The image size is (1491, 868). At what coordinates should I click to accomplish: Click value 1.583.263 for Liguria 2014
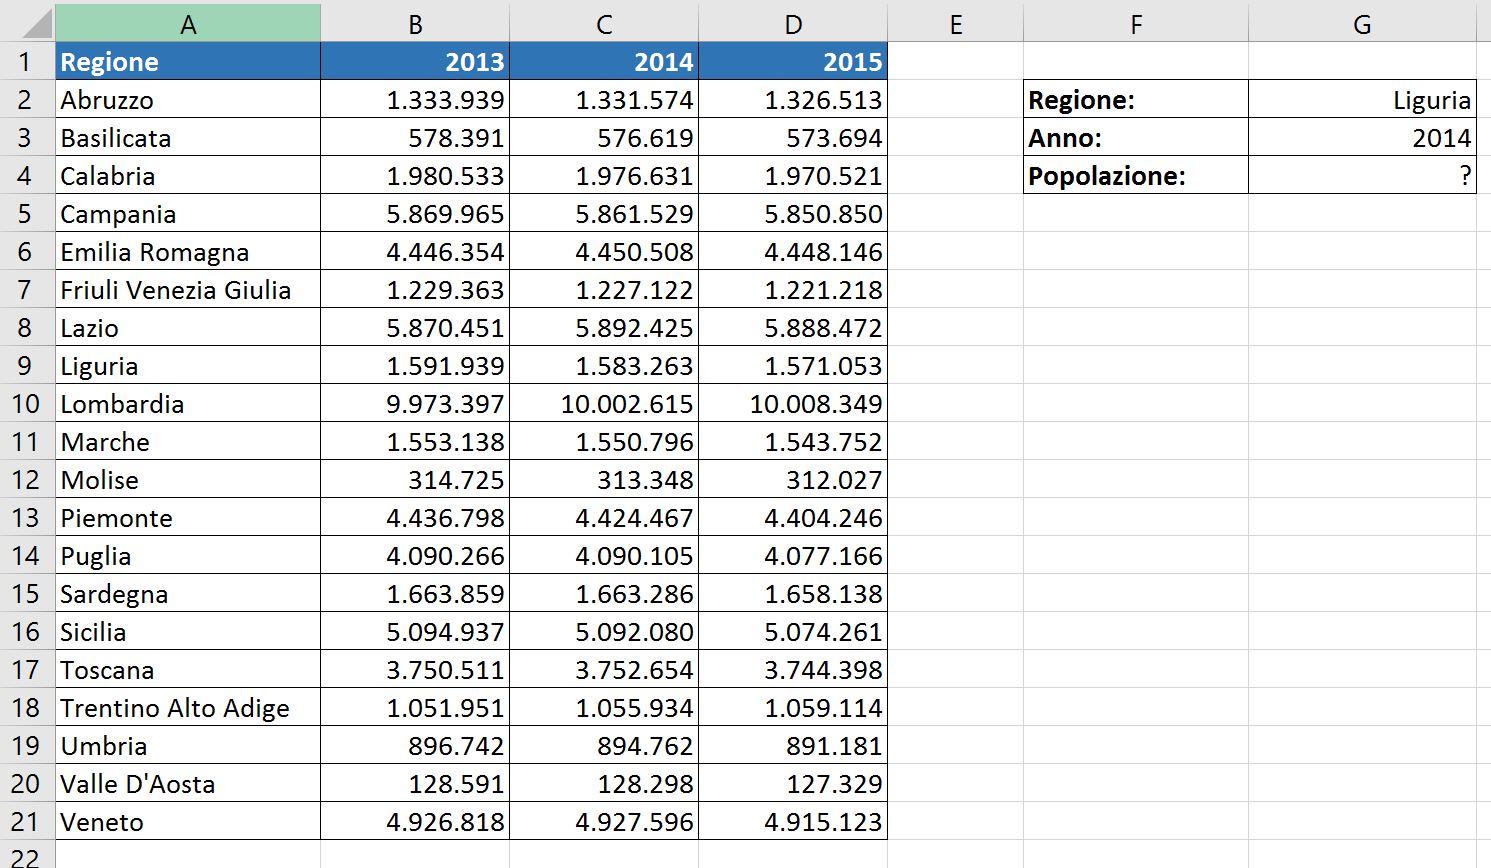tap(604, 366)
